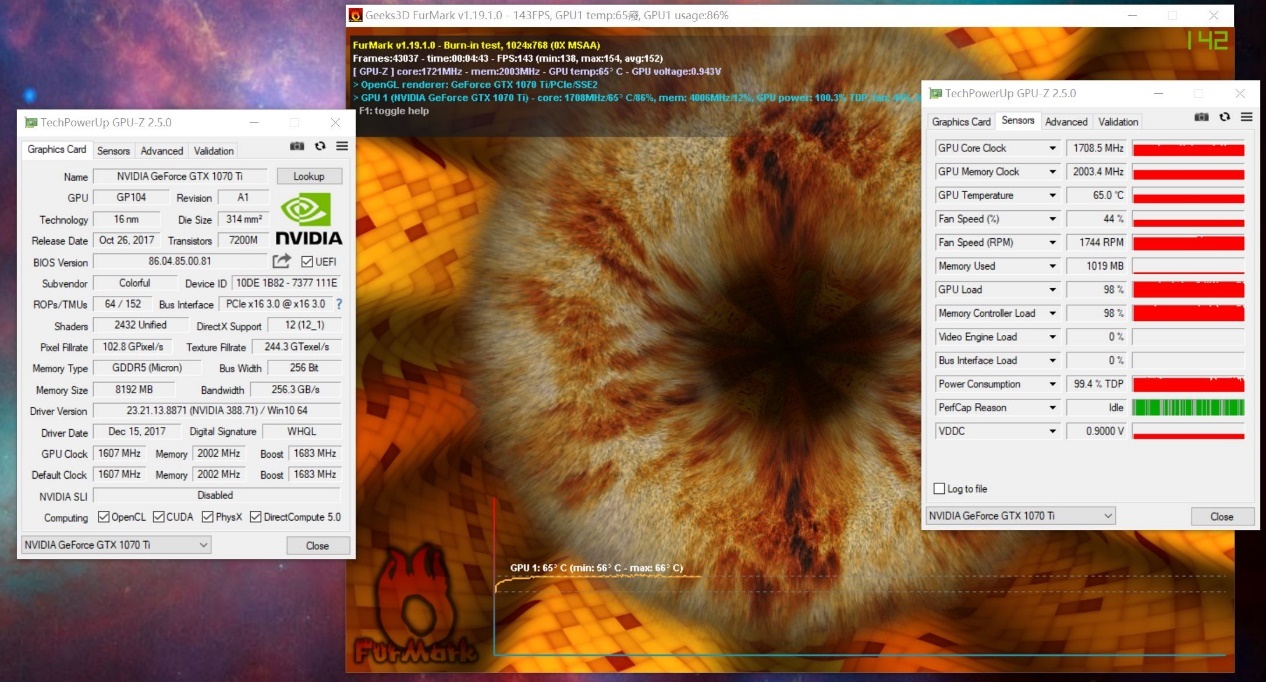Toggle the UEFI checkbox
Screen dimensions: 1266x682
[307, 262]
